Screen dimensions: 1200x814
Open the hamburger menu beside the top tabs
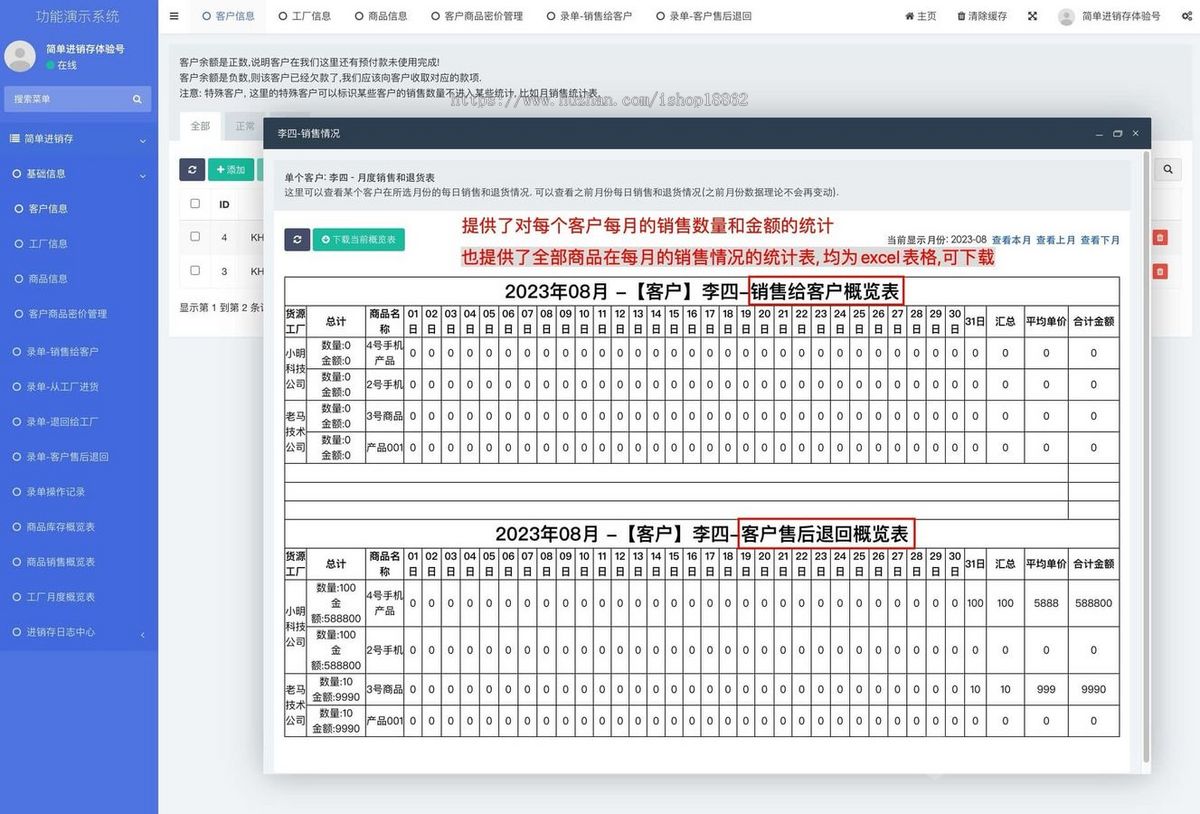click(173, 16)
